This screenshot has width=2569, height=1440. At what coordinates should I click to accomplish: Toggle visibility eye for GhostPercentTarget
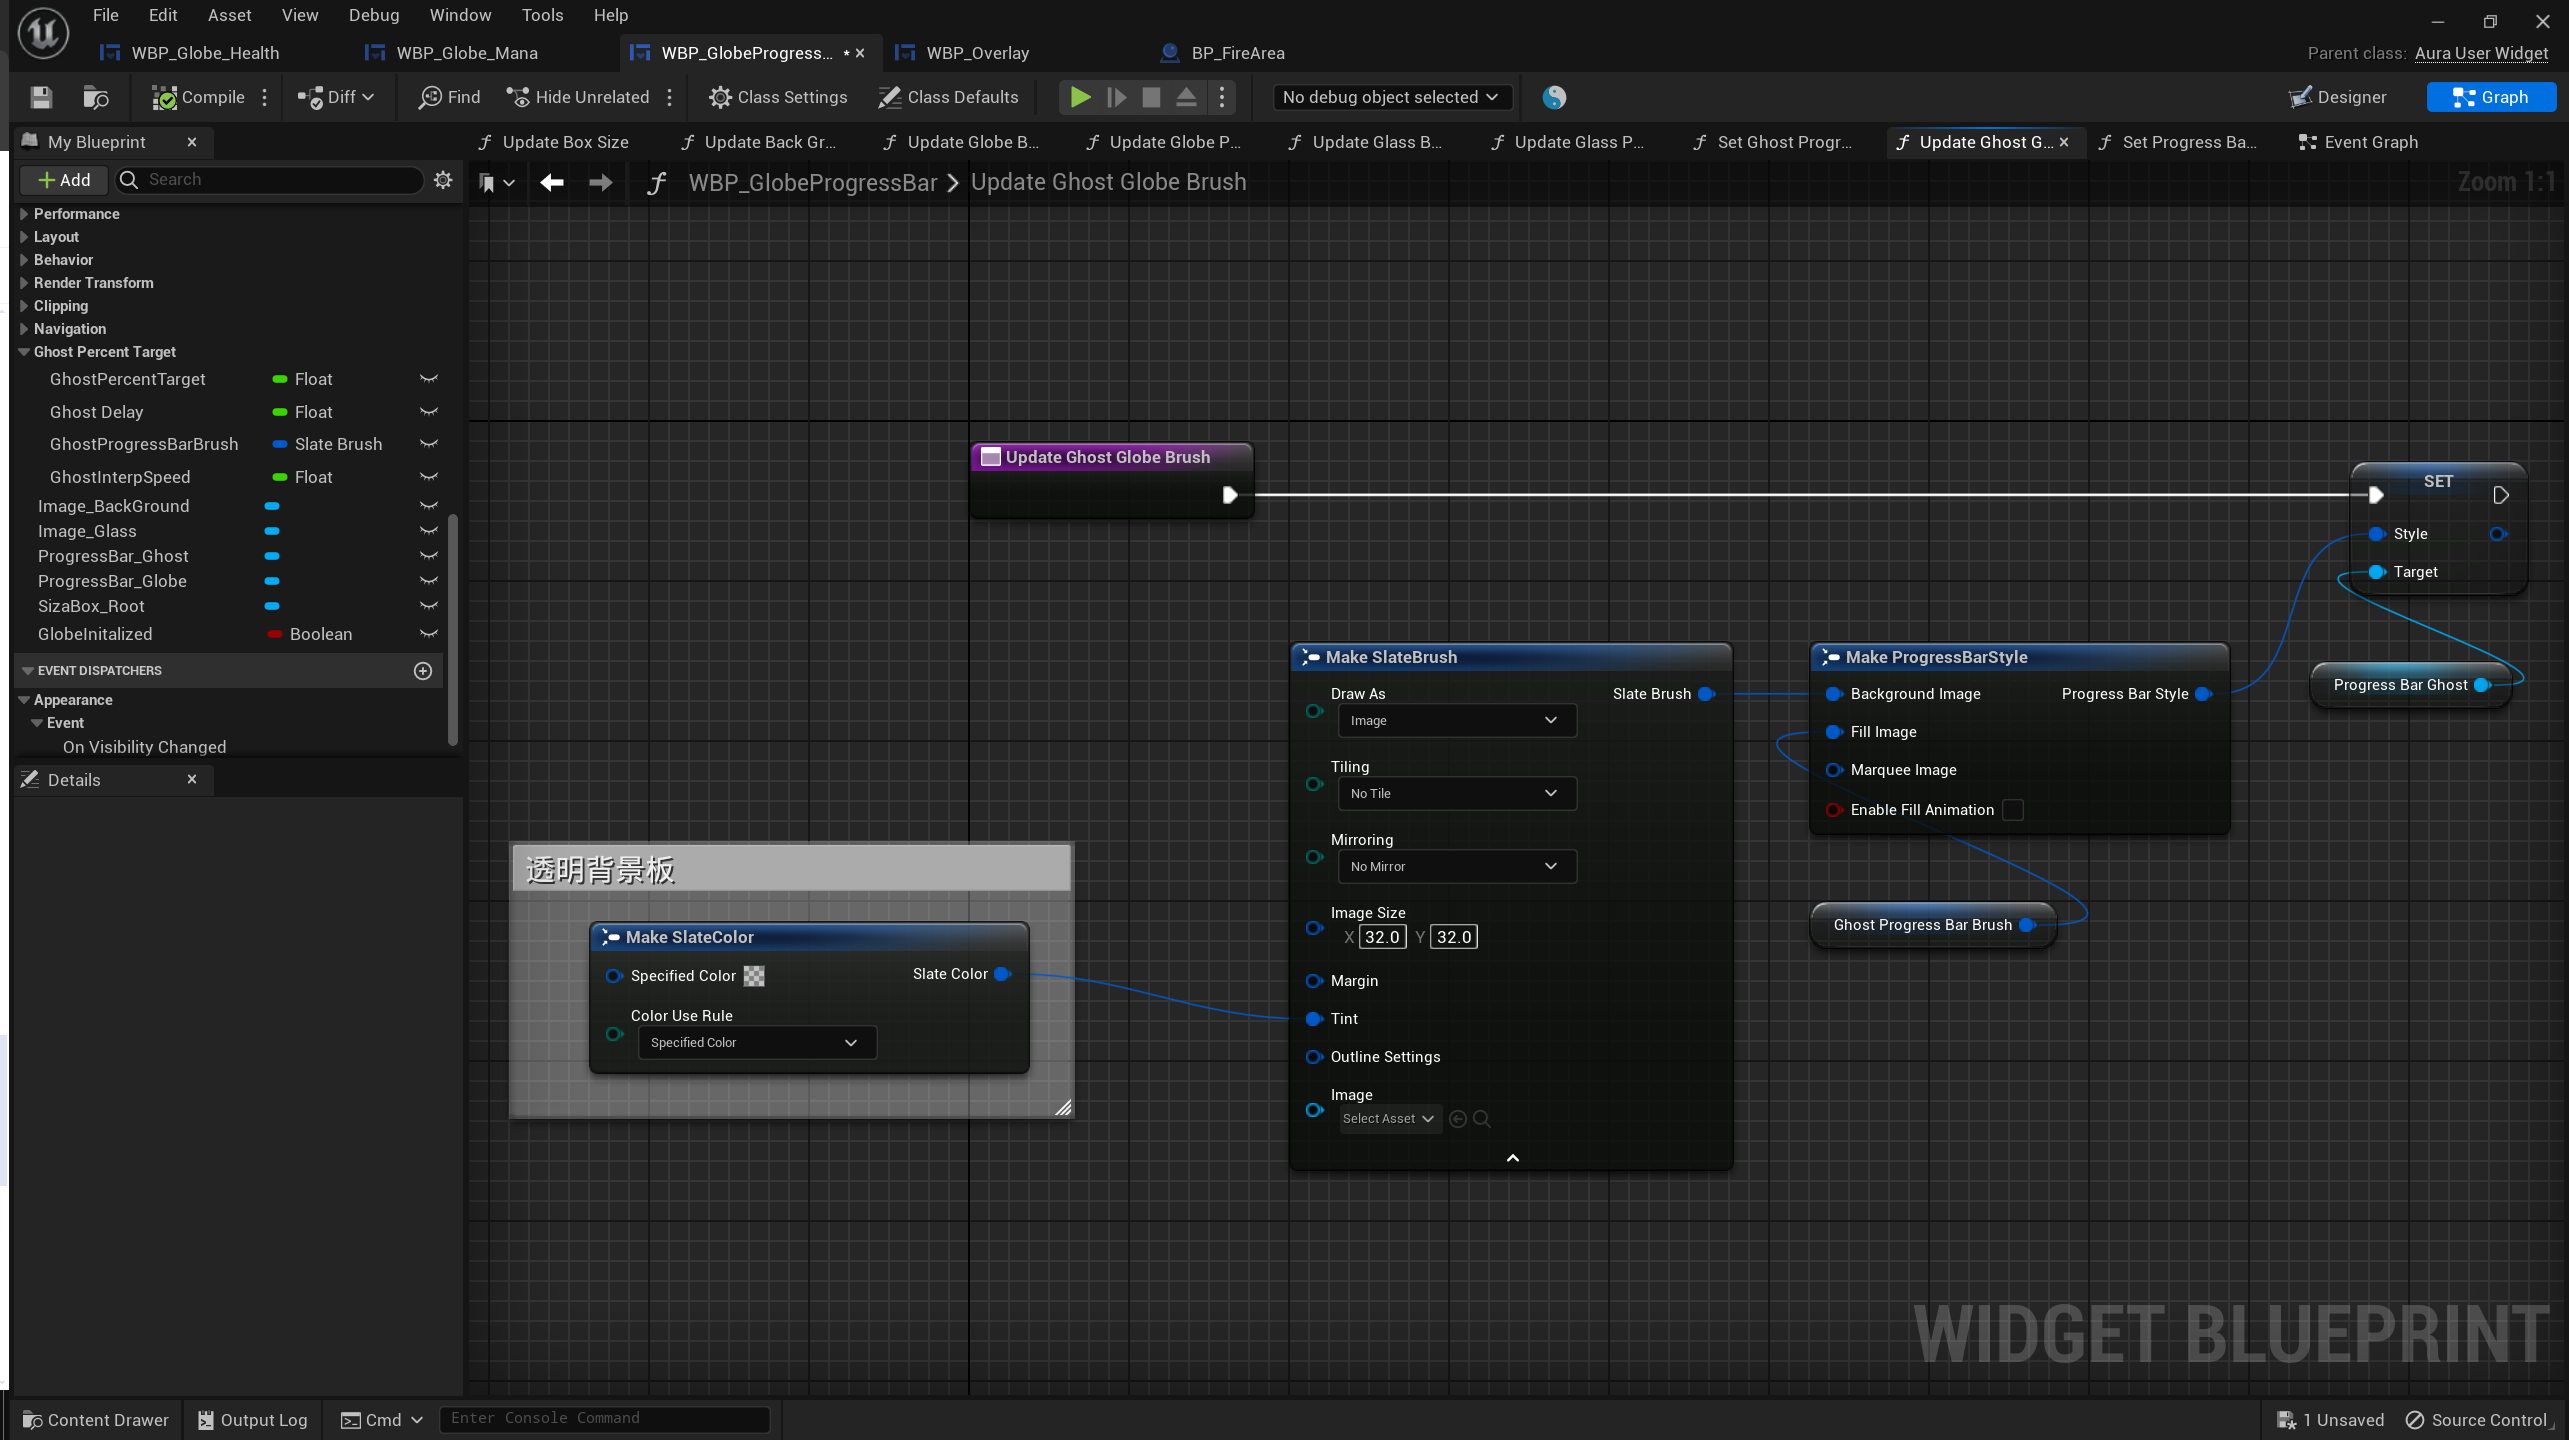pyautogui.click(x=429, y=379)
